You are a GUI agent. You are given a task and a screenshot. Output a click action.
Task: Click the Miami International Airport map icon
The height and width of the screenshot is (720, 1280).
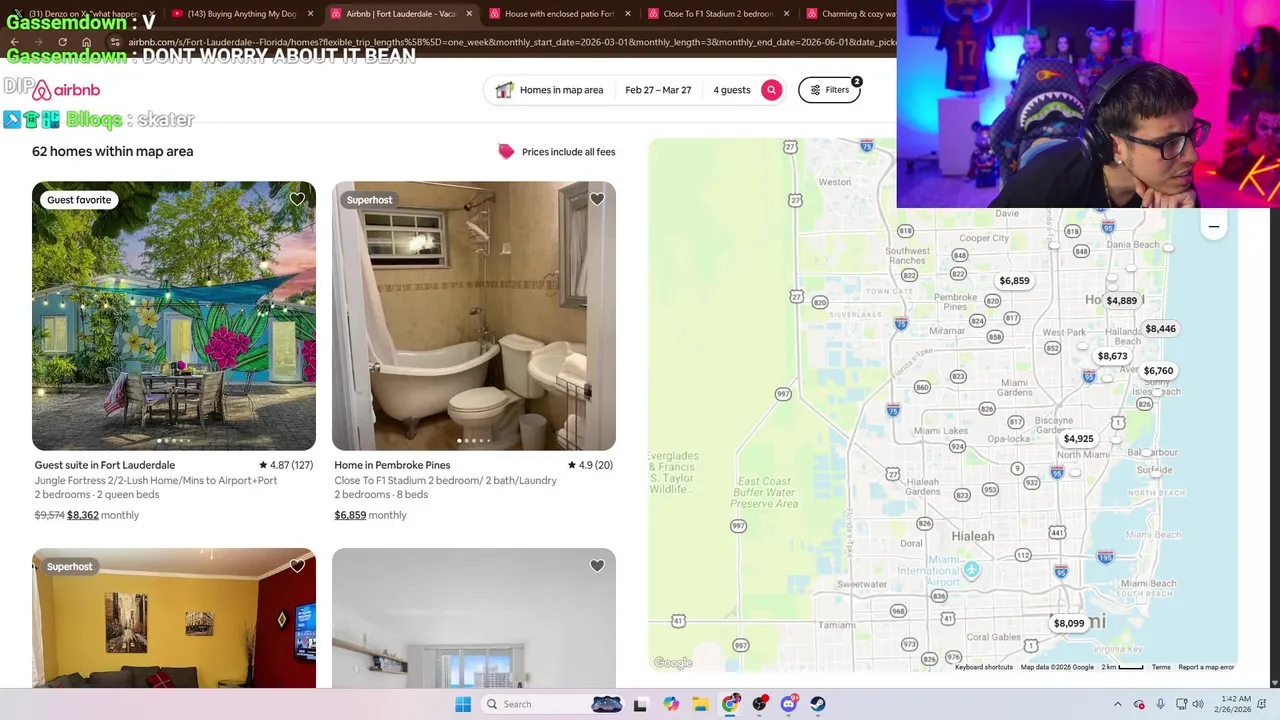click(971, 570)
